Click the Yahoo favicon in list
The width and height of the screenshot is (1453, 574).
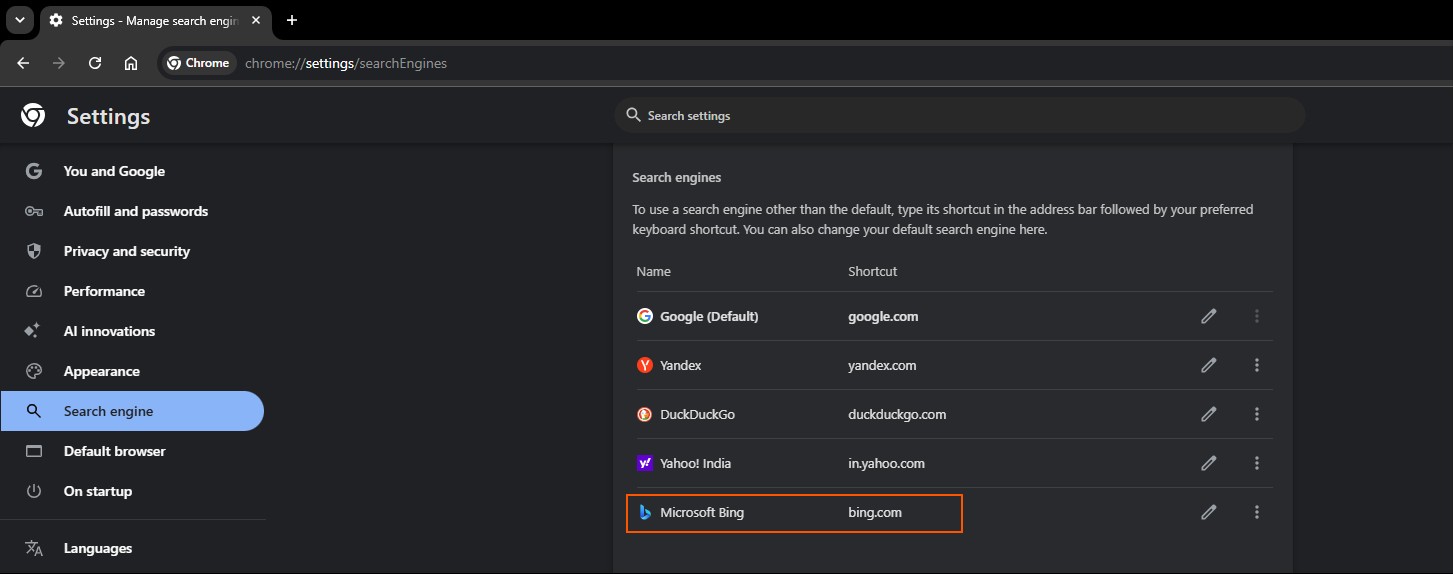[x=645, y=463]
